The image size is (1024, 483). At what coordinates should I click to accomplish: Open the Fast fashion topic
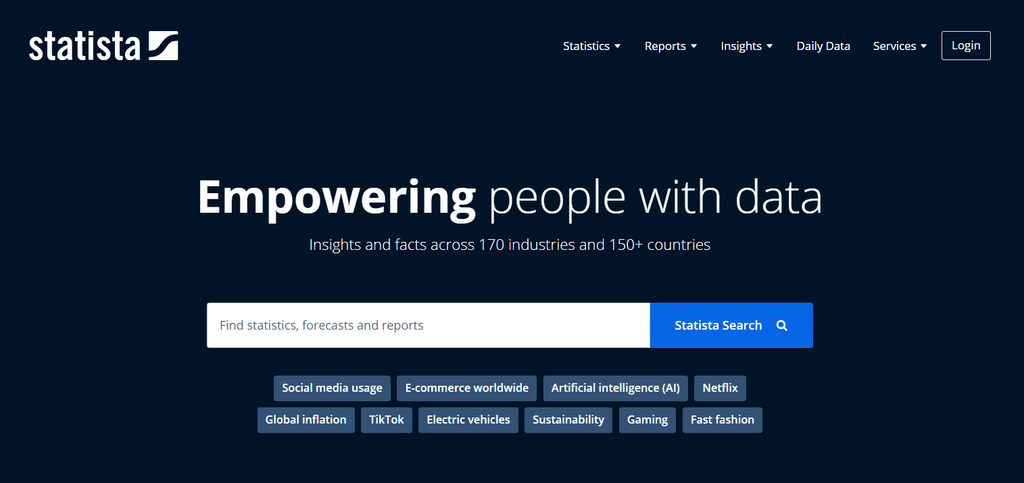pyautogui.click(x=722, y=420)
